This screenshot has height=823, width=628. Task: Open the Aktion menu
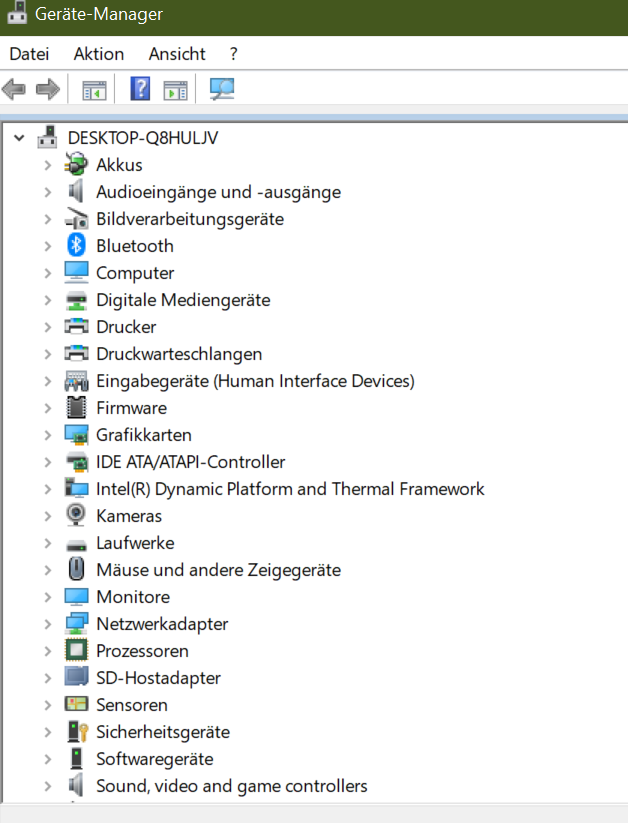pos(99,54)
